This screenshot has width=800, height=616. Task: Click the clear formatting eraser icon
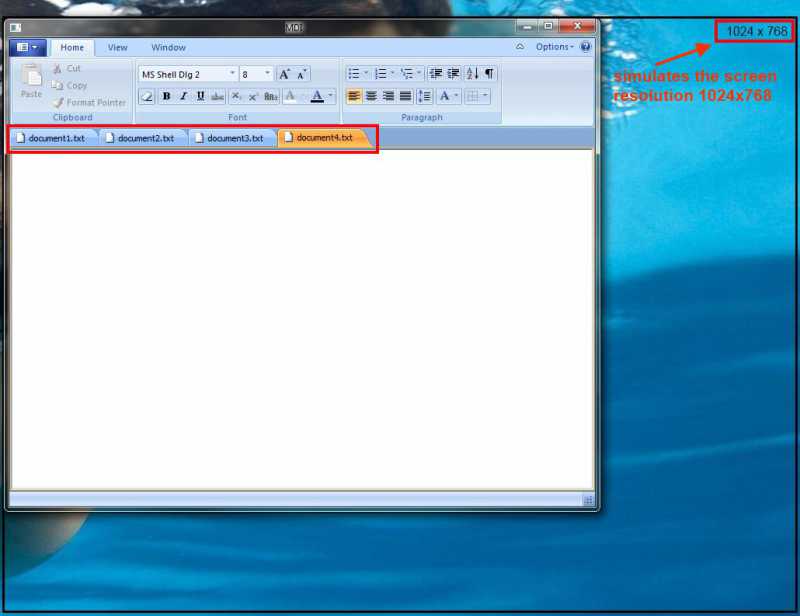pyautogui.click(x=147, y=97)
